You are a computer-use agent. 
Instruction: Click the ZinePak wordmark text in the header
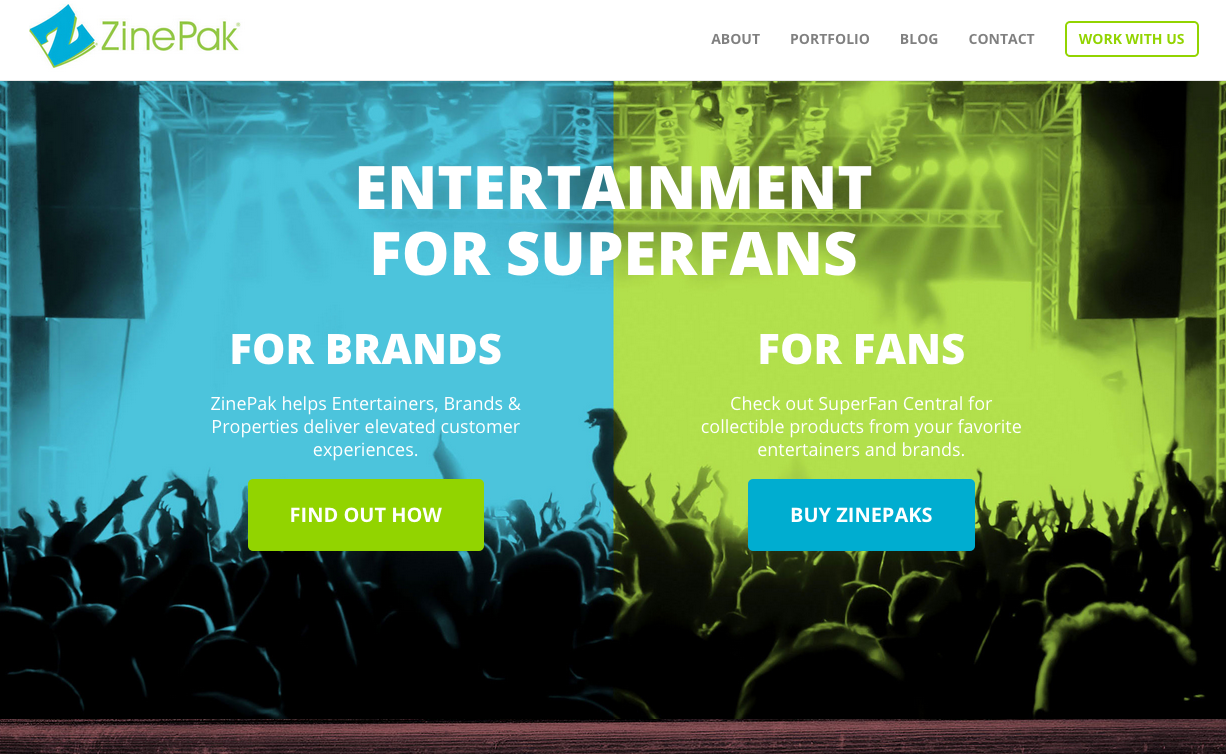(170, 37)
